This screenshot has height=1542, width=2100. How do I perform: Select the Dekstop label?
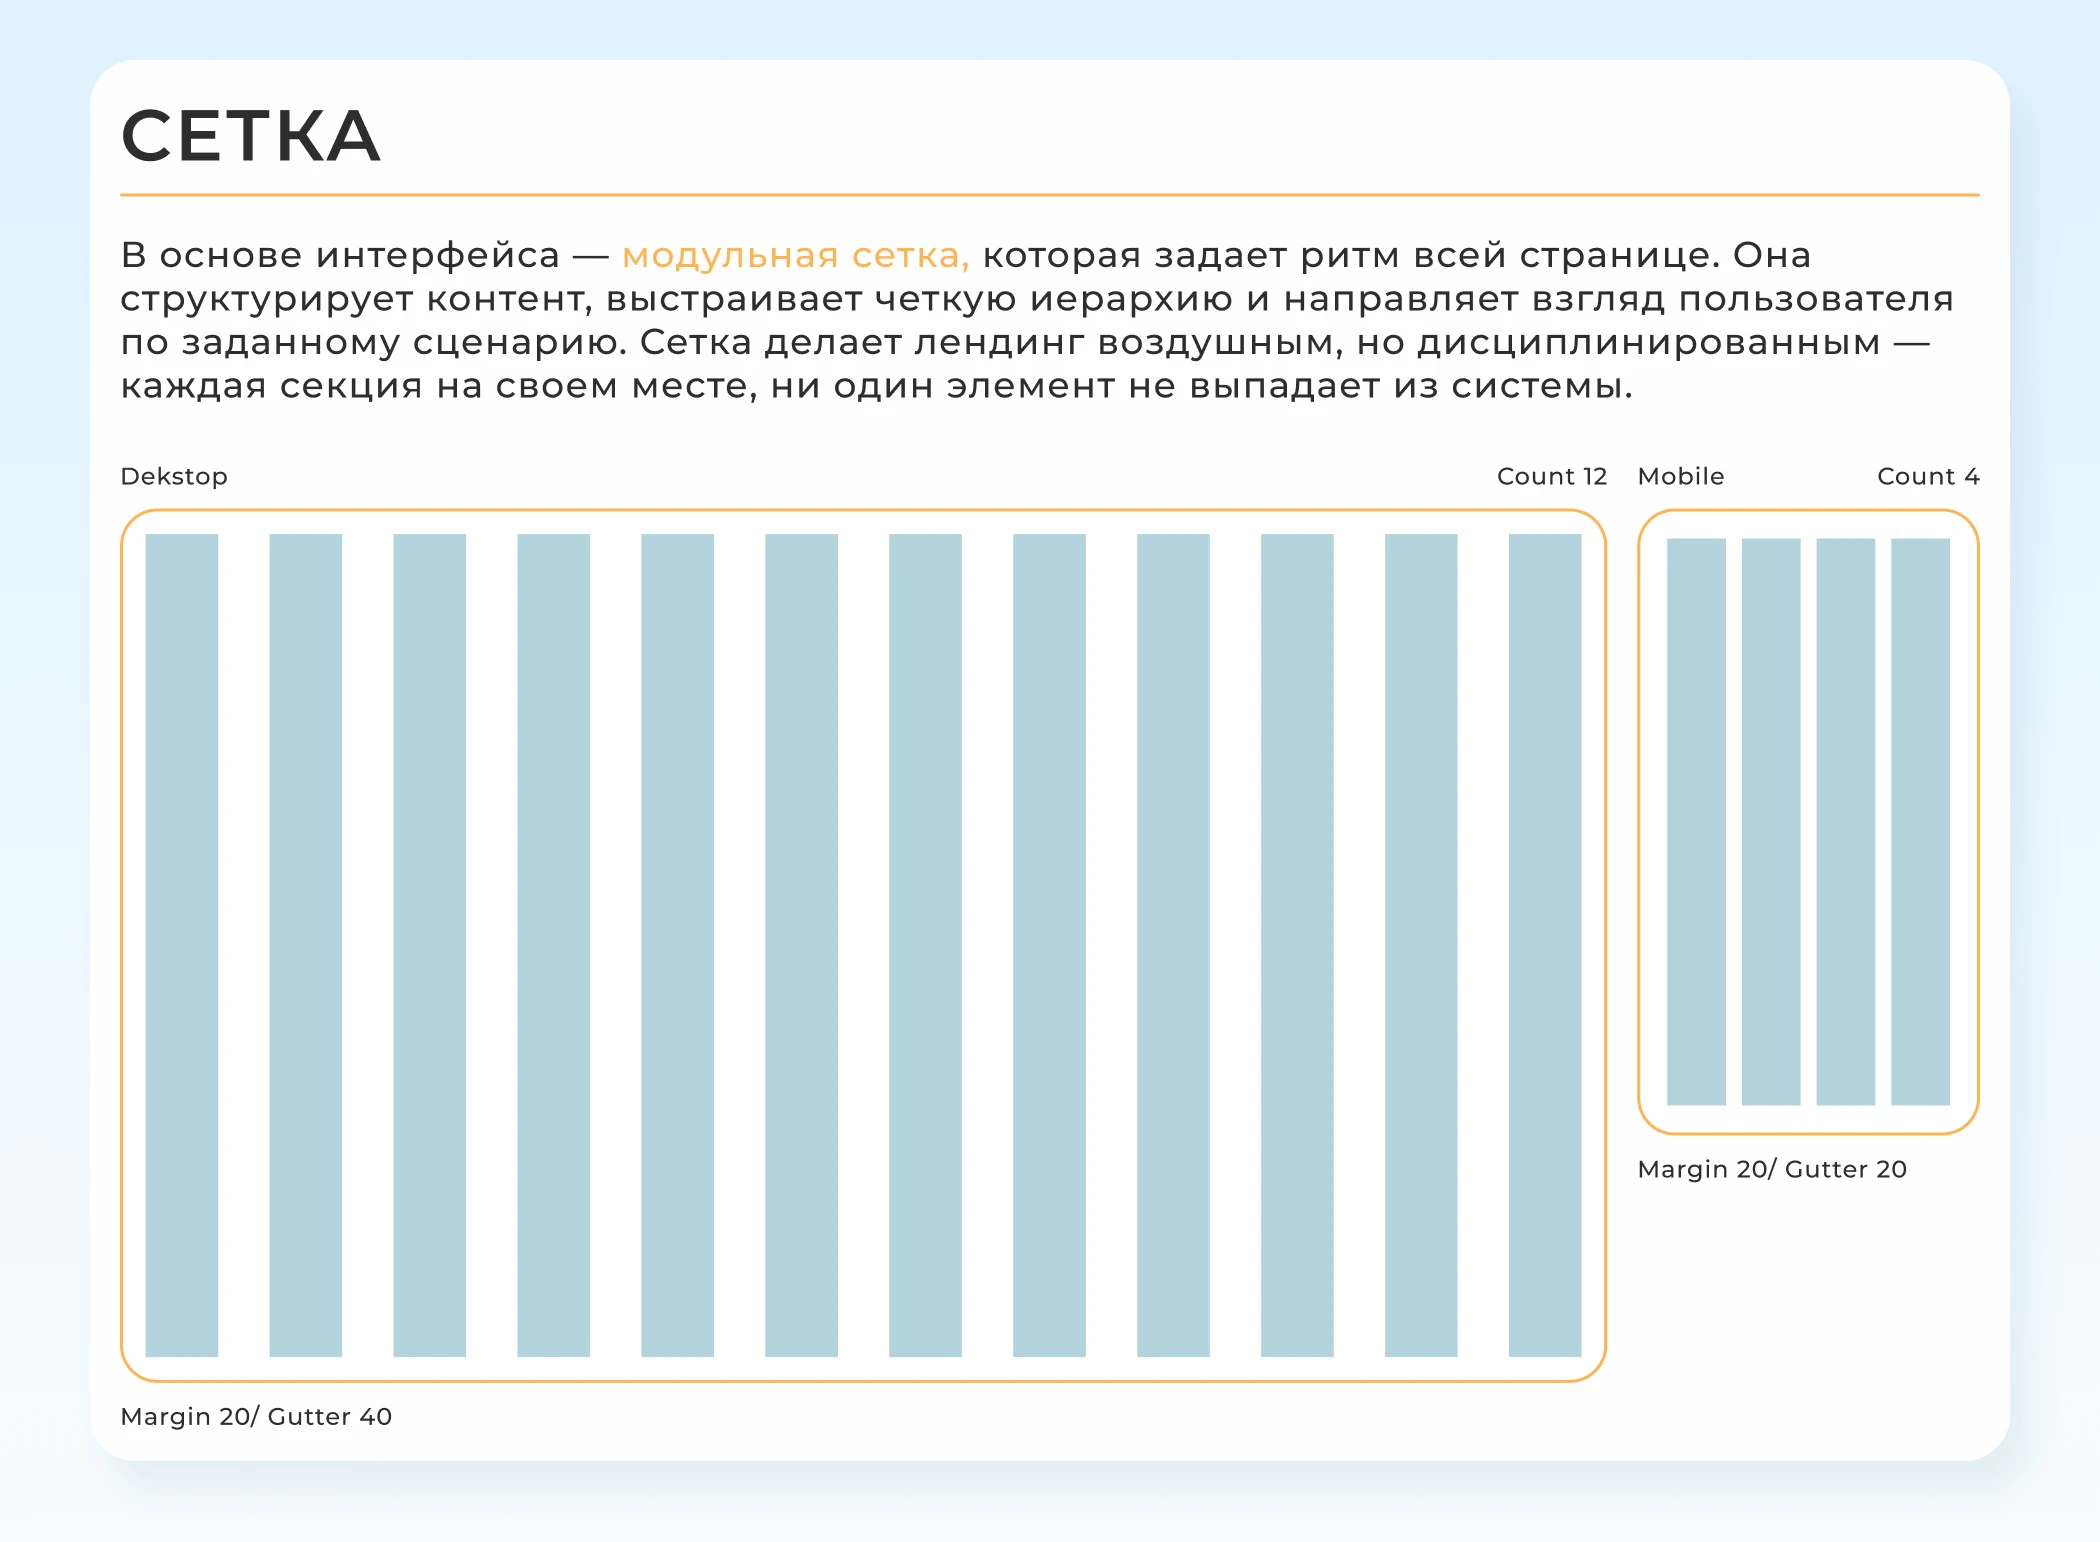[x=174, y=476]
